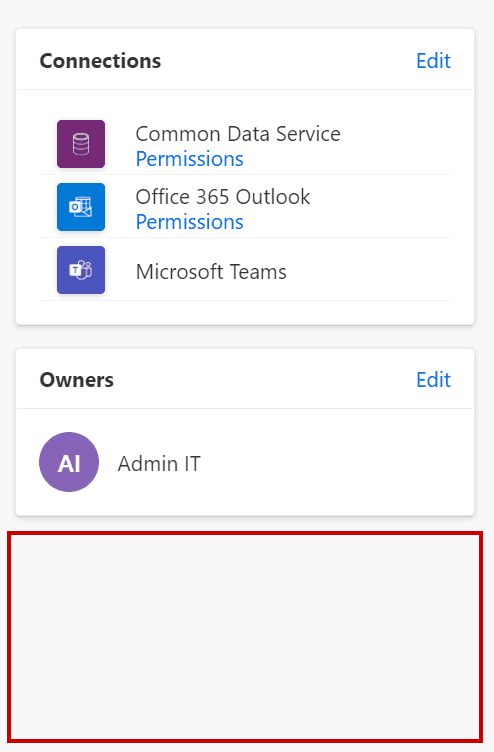Edit the Owners section
Viewport: 494px width, 752px height.
point(433,380)
